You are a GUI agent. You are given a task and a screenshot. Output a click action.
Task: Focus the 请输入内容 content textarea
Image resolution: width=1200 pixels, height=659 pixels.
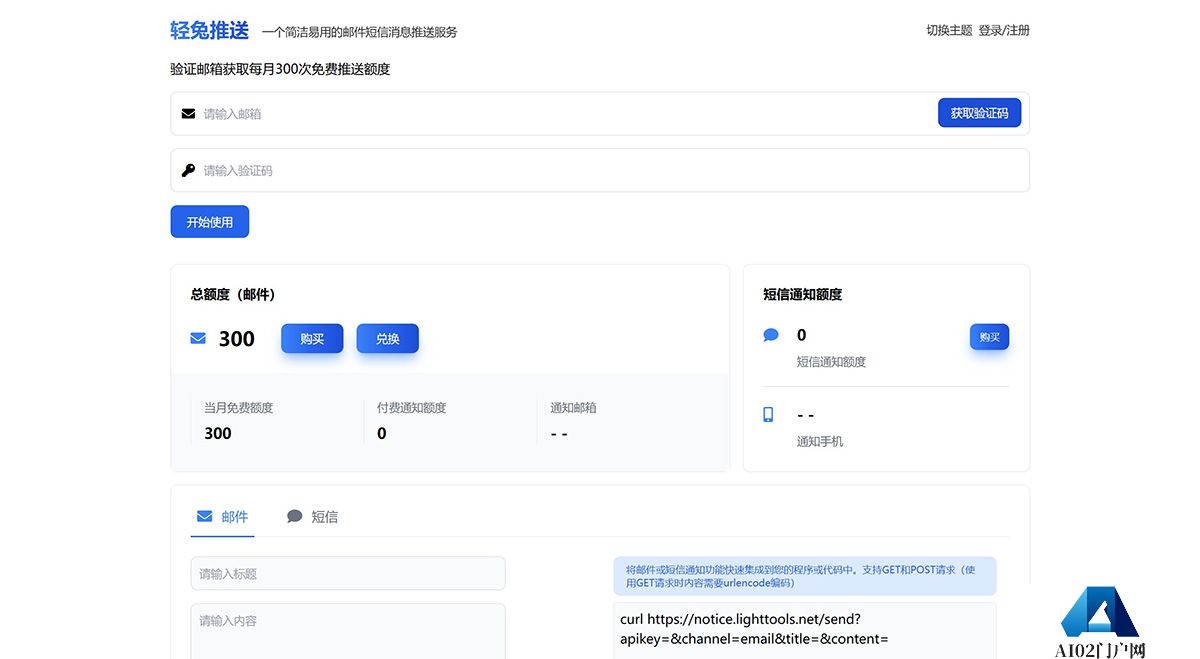click(348, 631)
